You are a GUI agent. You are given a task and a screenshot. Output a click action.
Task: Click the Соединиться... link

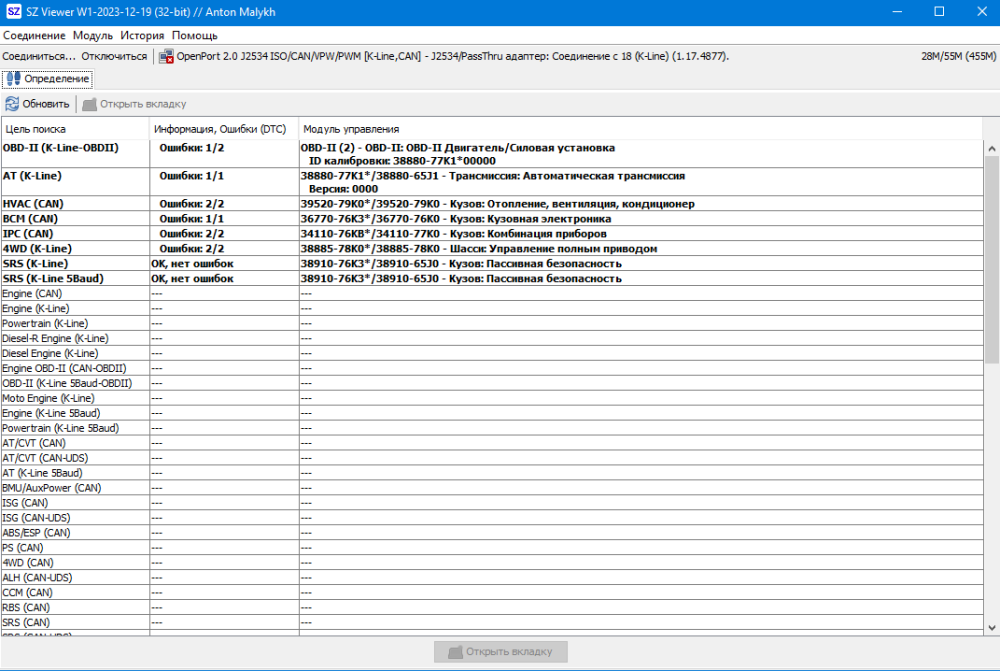39,56
